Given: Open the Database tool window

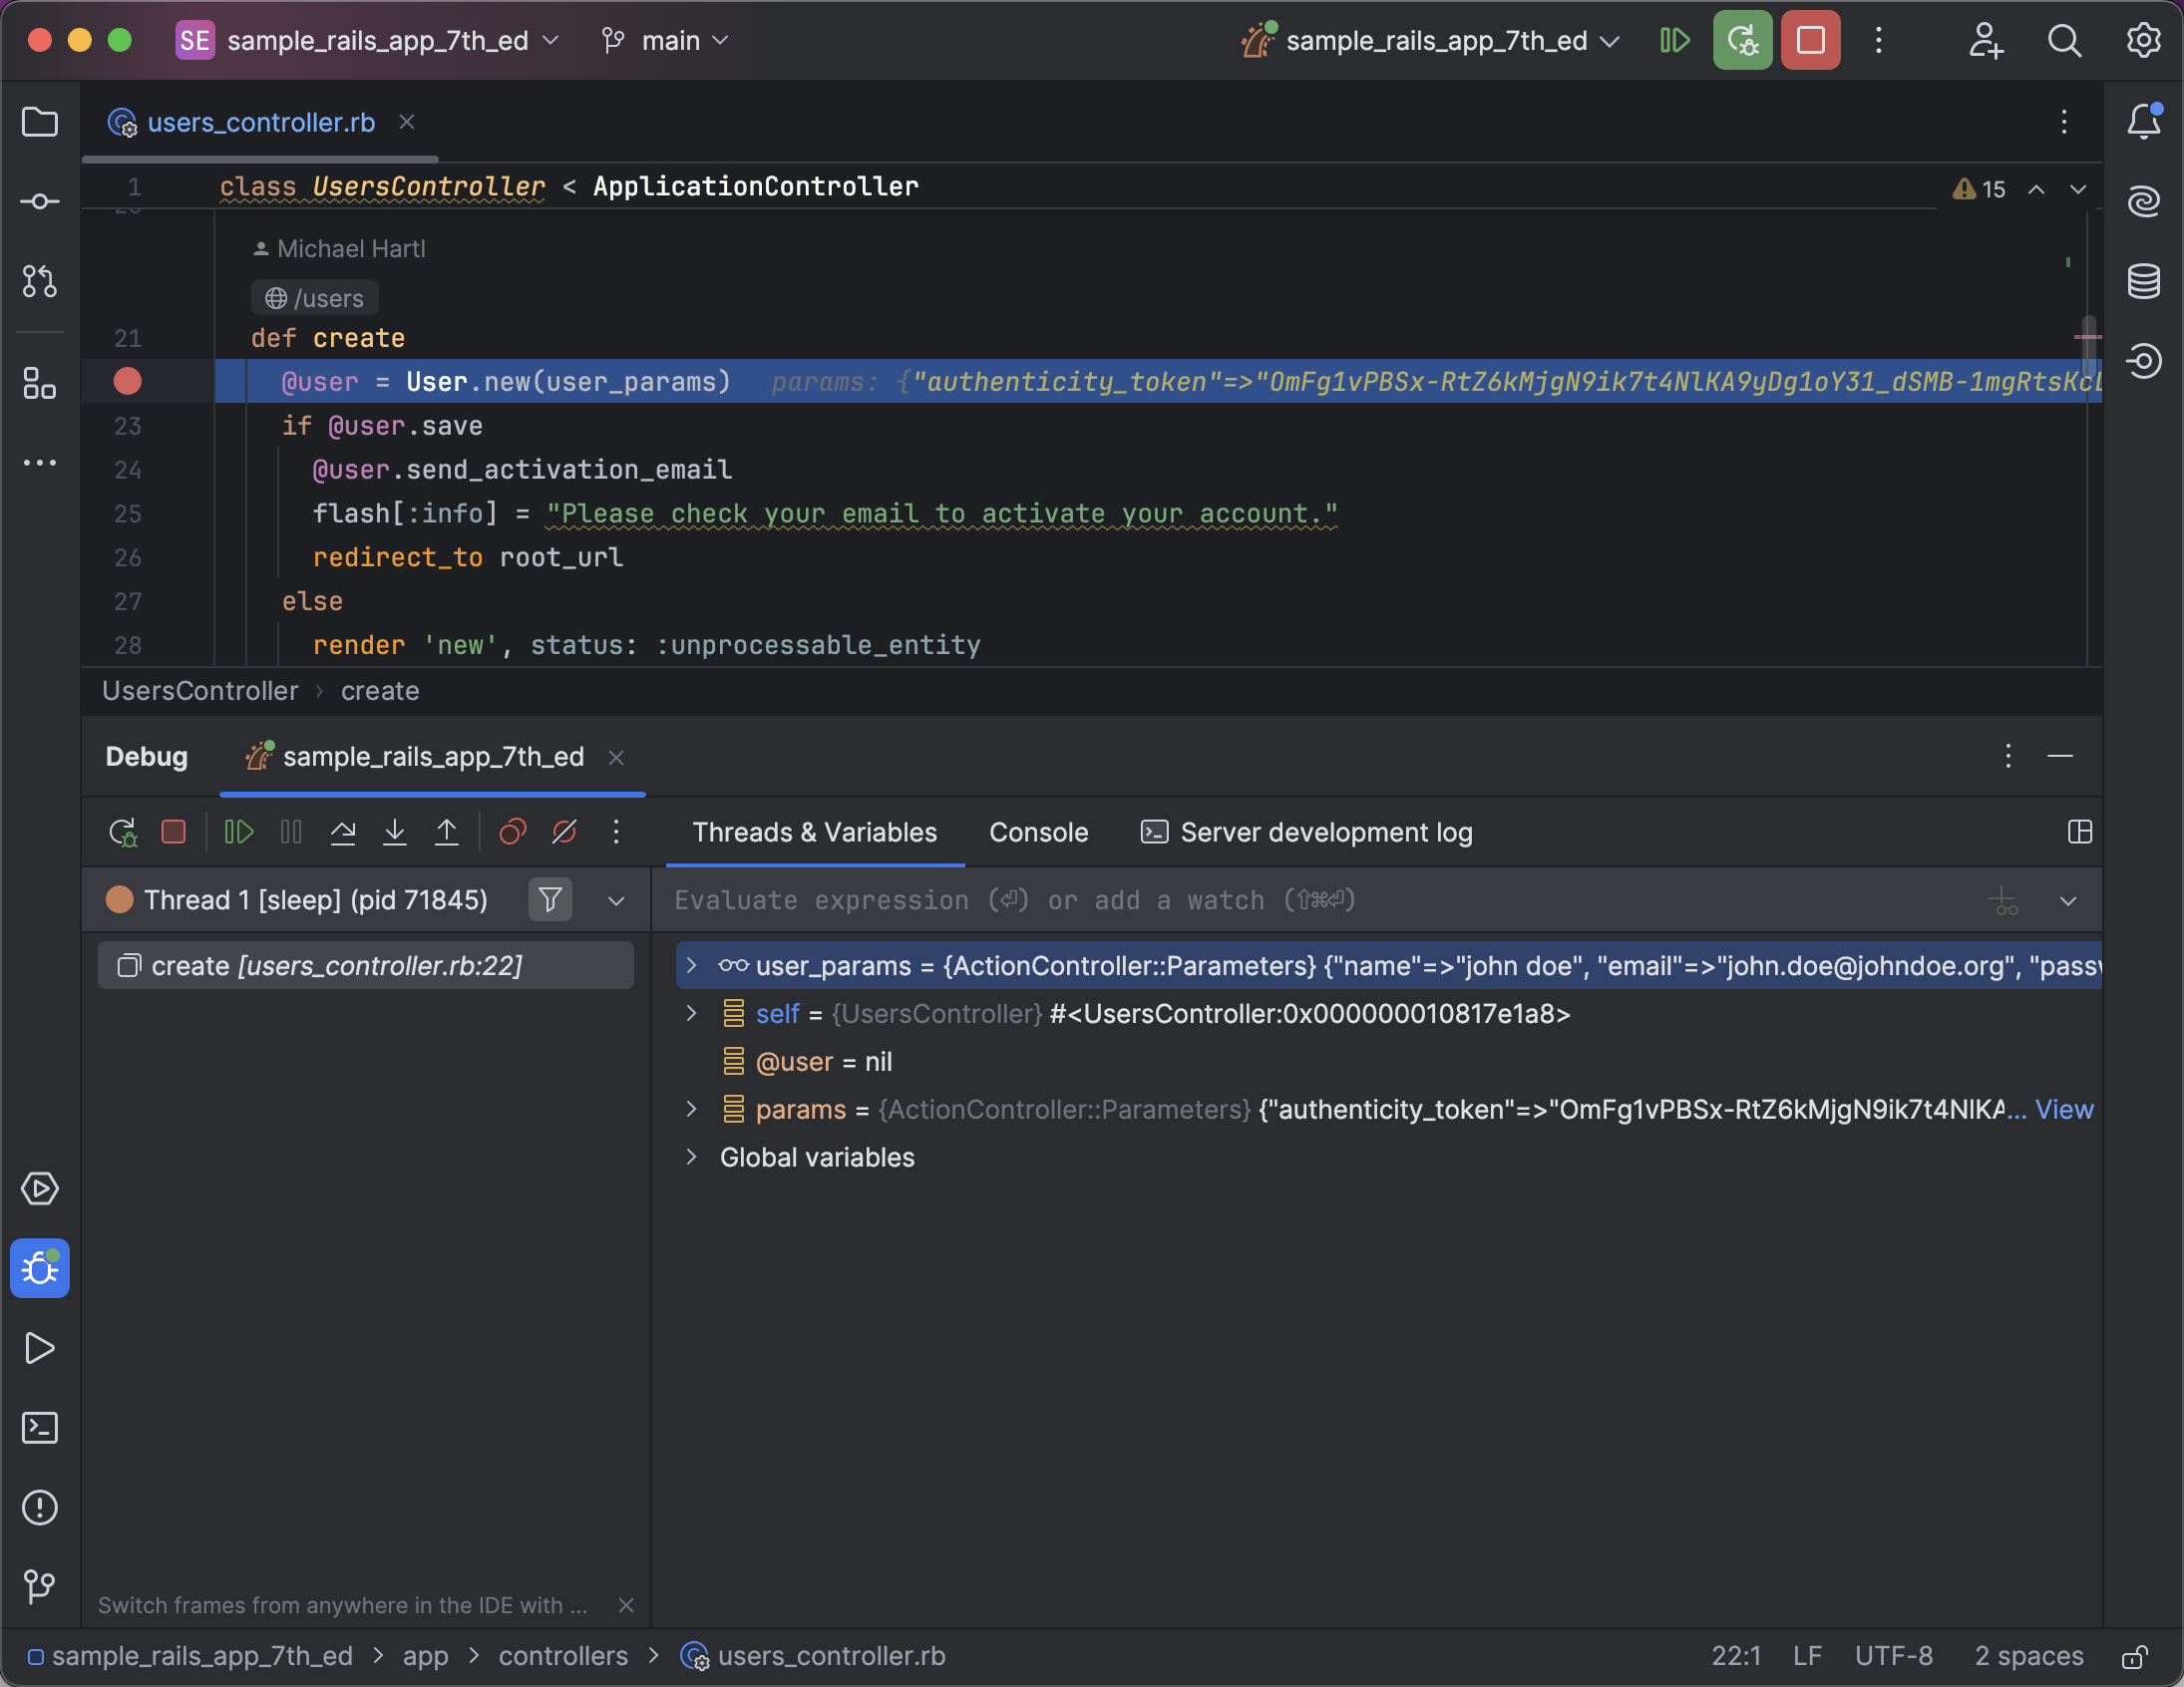Looking at the screenshot, I should click(2144, 281).
